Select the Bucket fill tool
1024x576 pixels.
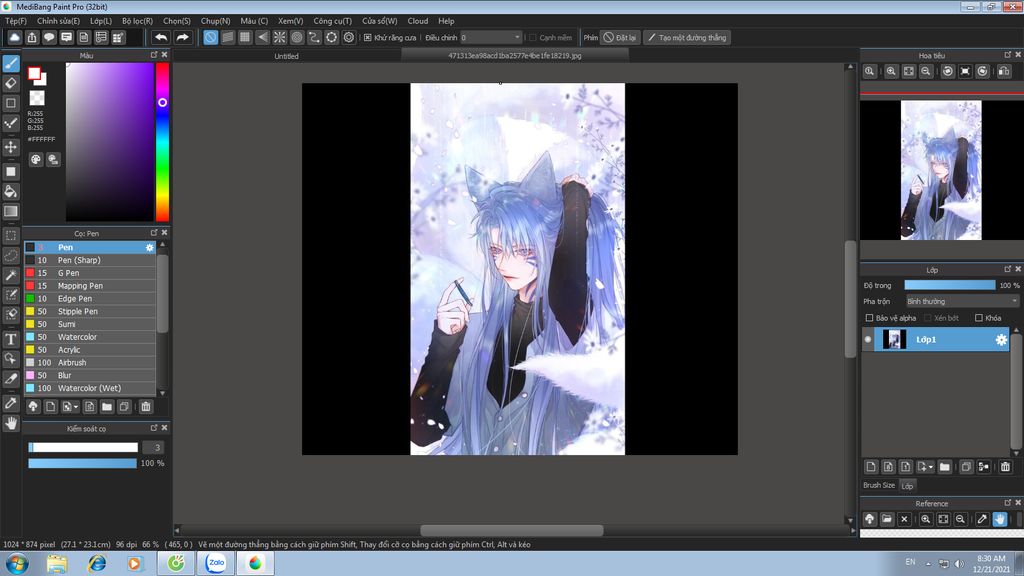click(11, 191)
